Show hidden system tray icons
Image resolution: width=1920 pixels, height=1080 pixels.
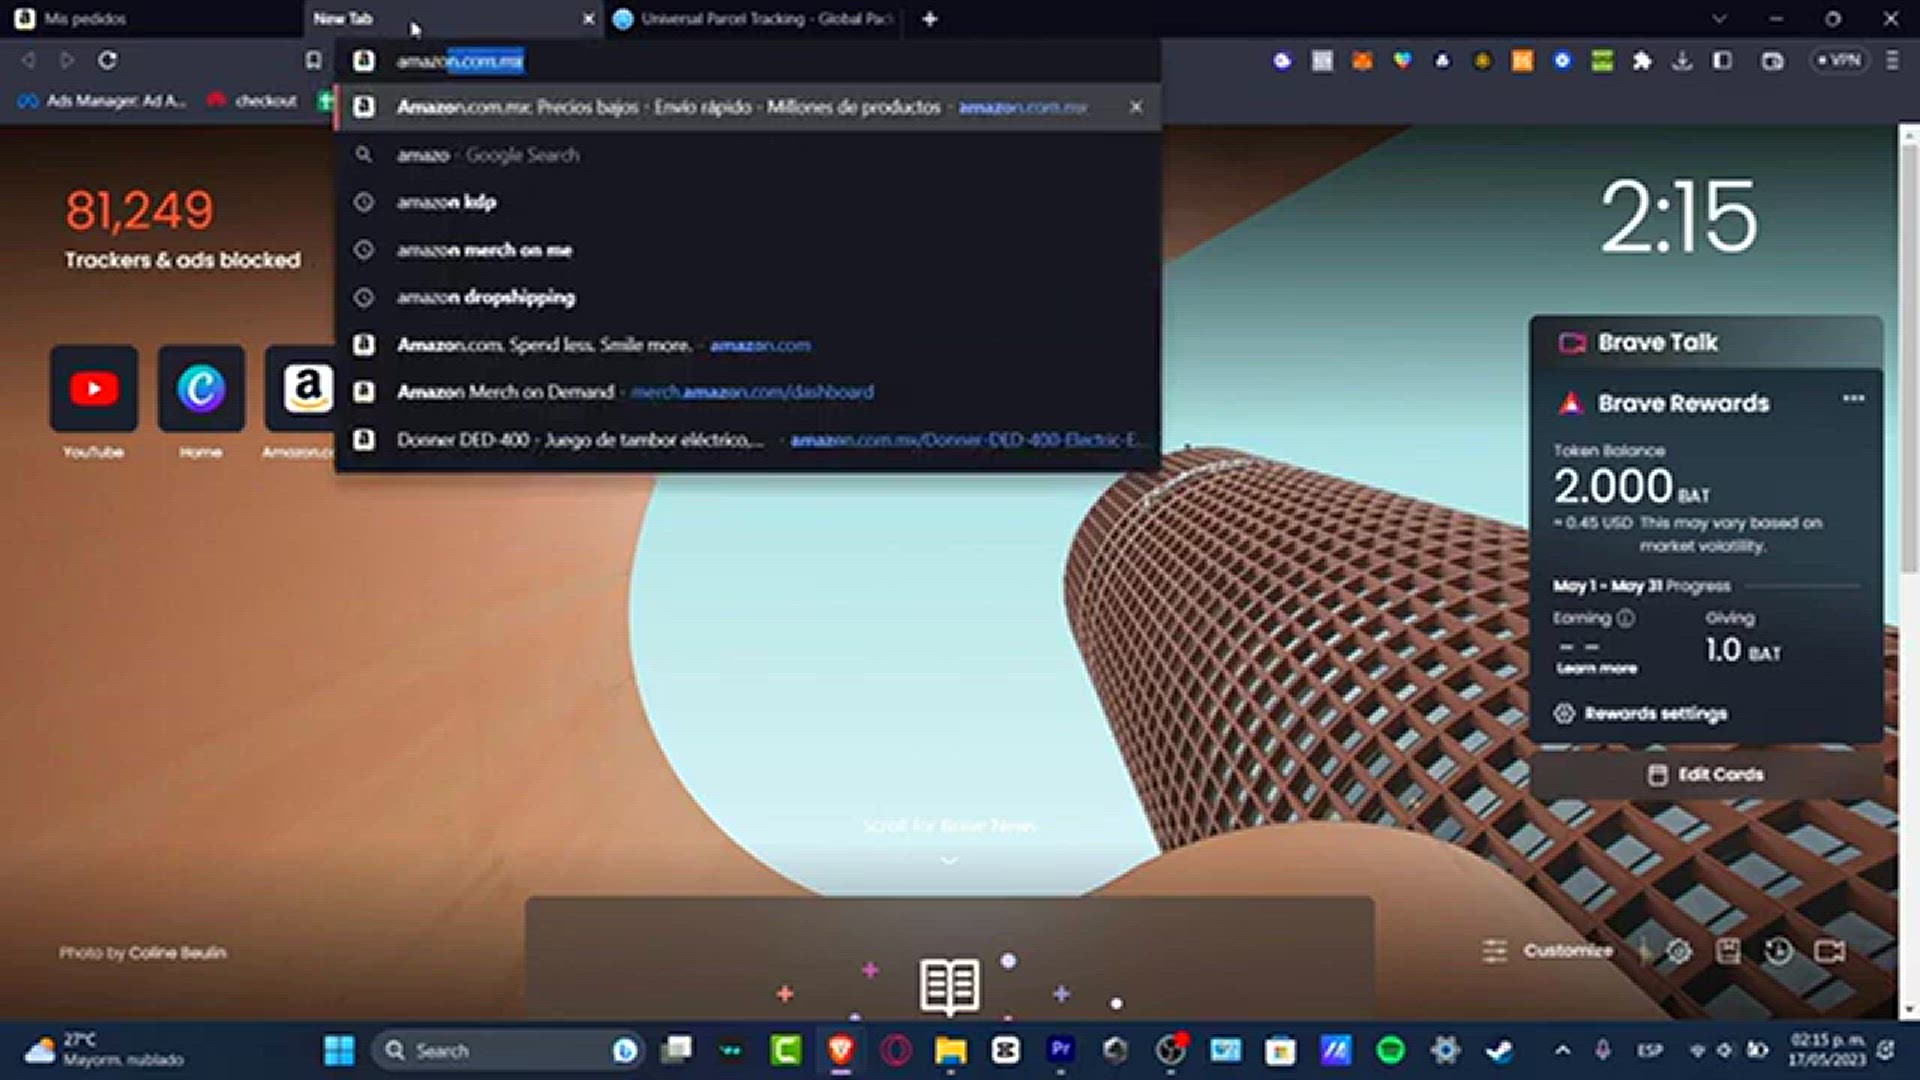click(1563, 1050)
